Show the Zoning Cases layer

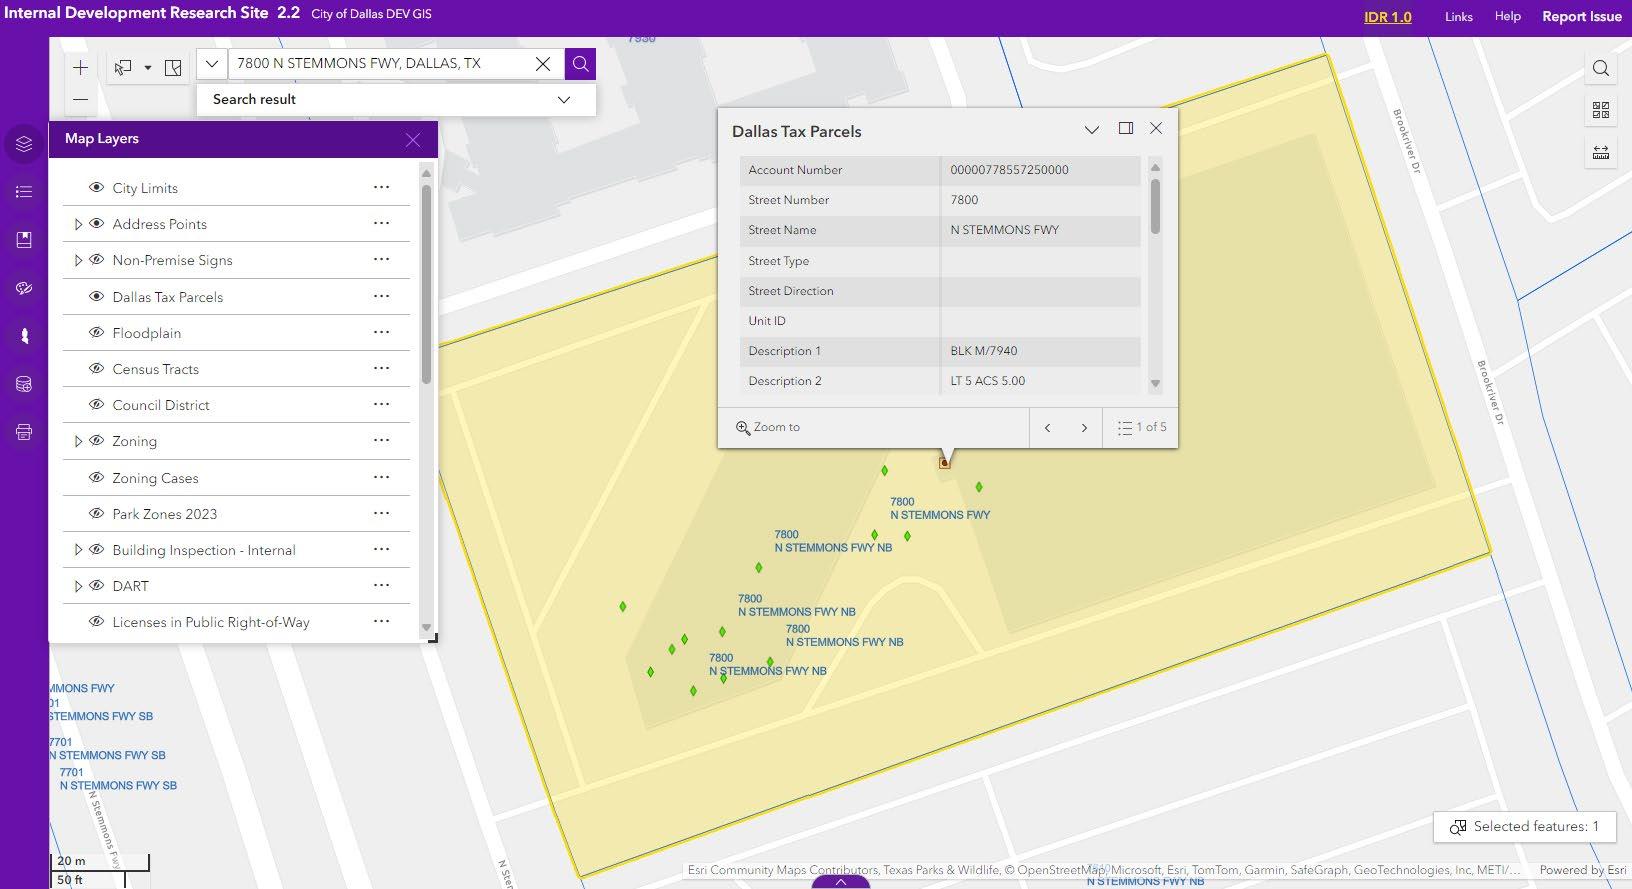pos(97,478)
